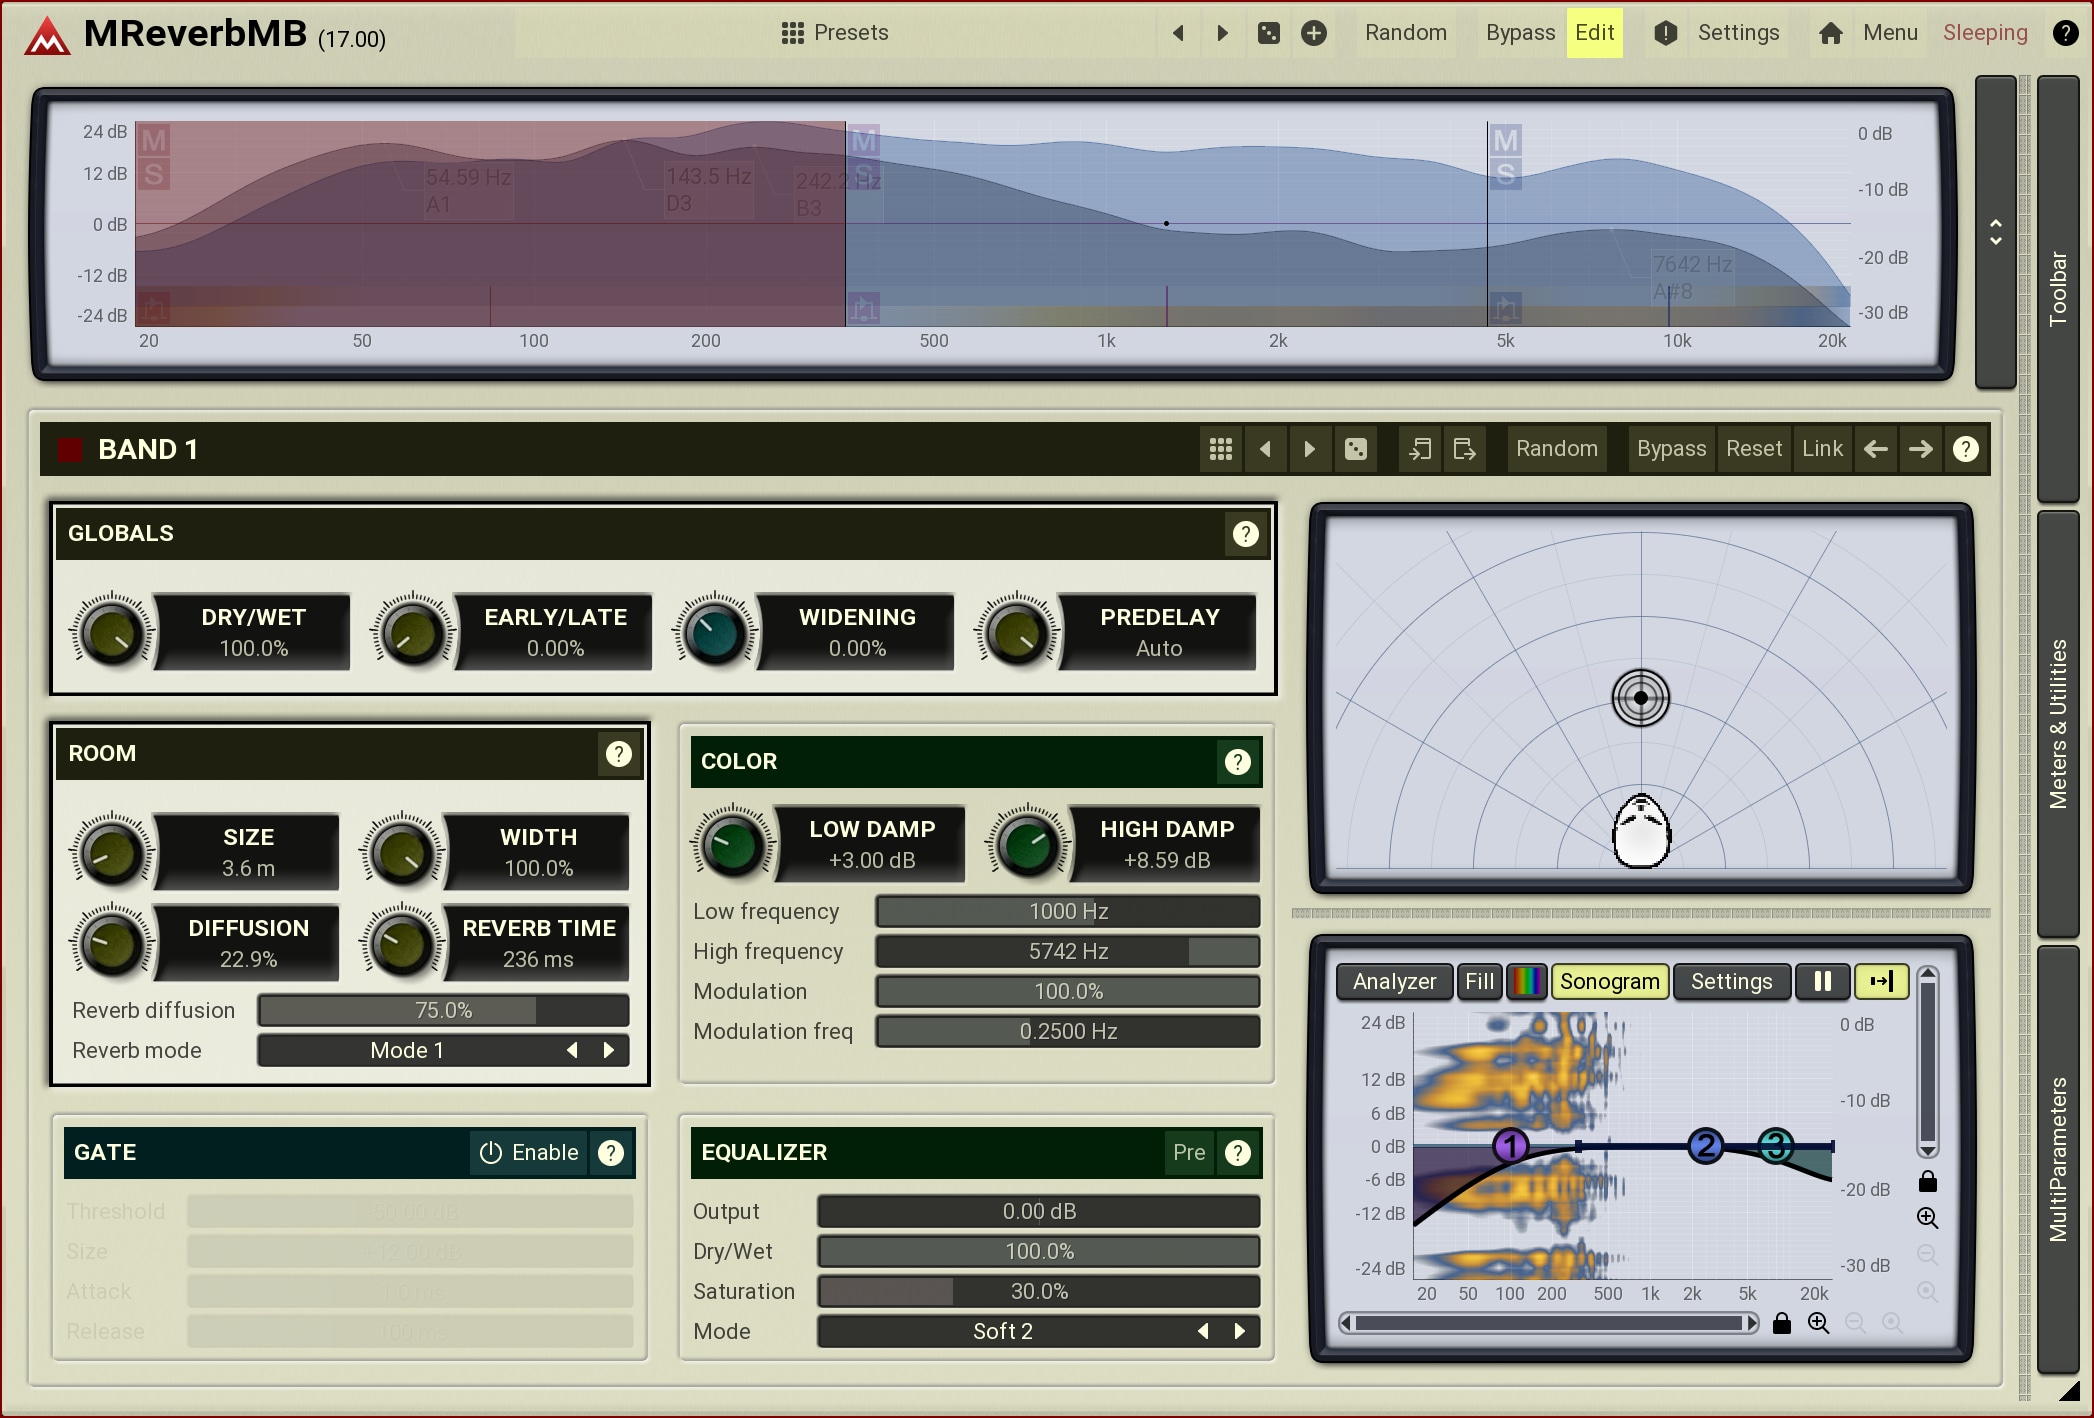
Task: Select equalizer node 2 in the analyzer
Action: [1705, 1146]
